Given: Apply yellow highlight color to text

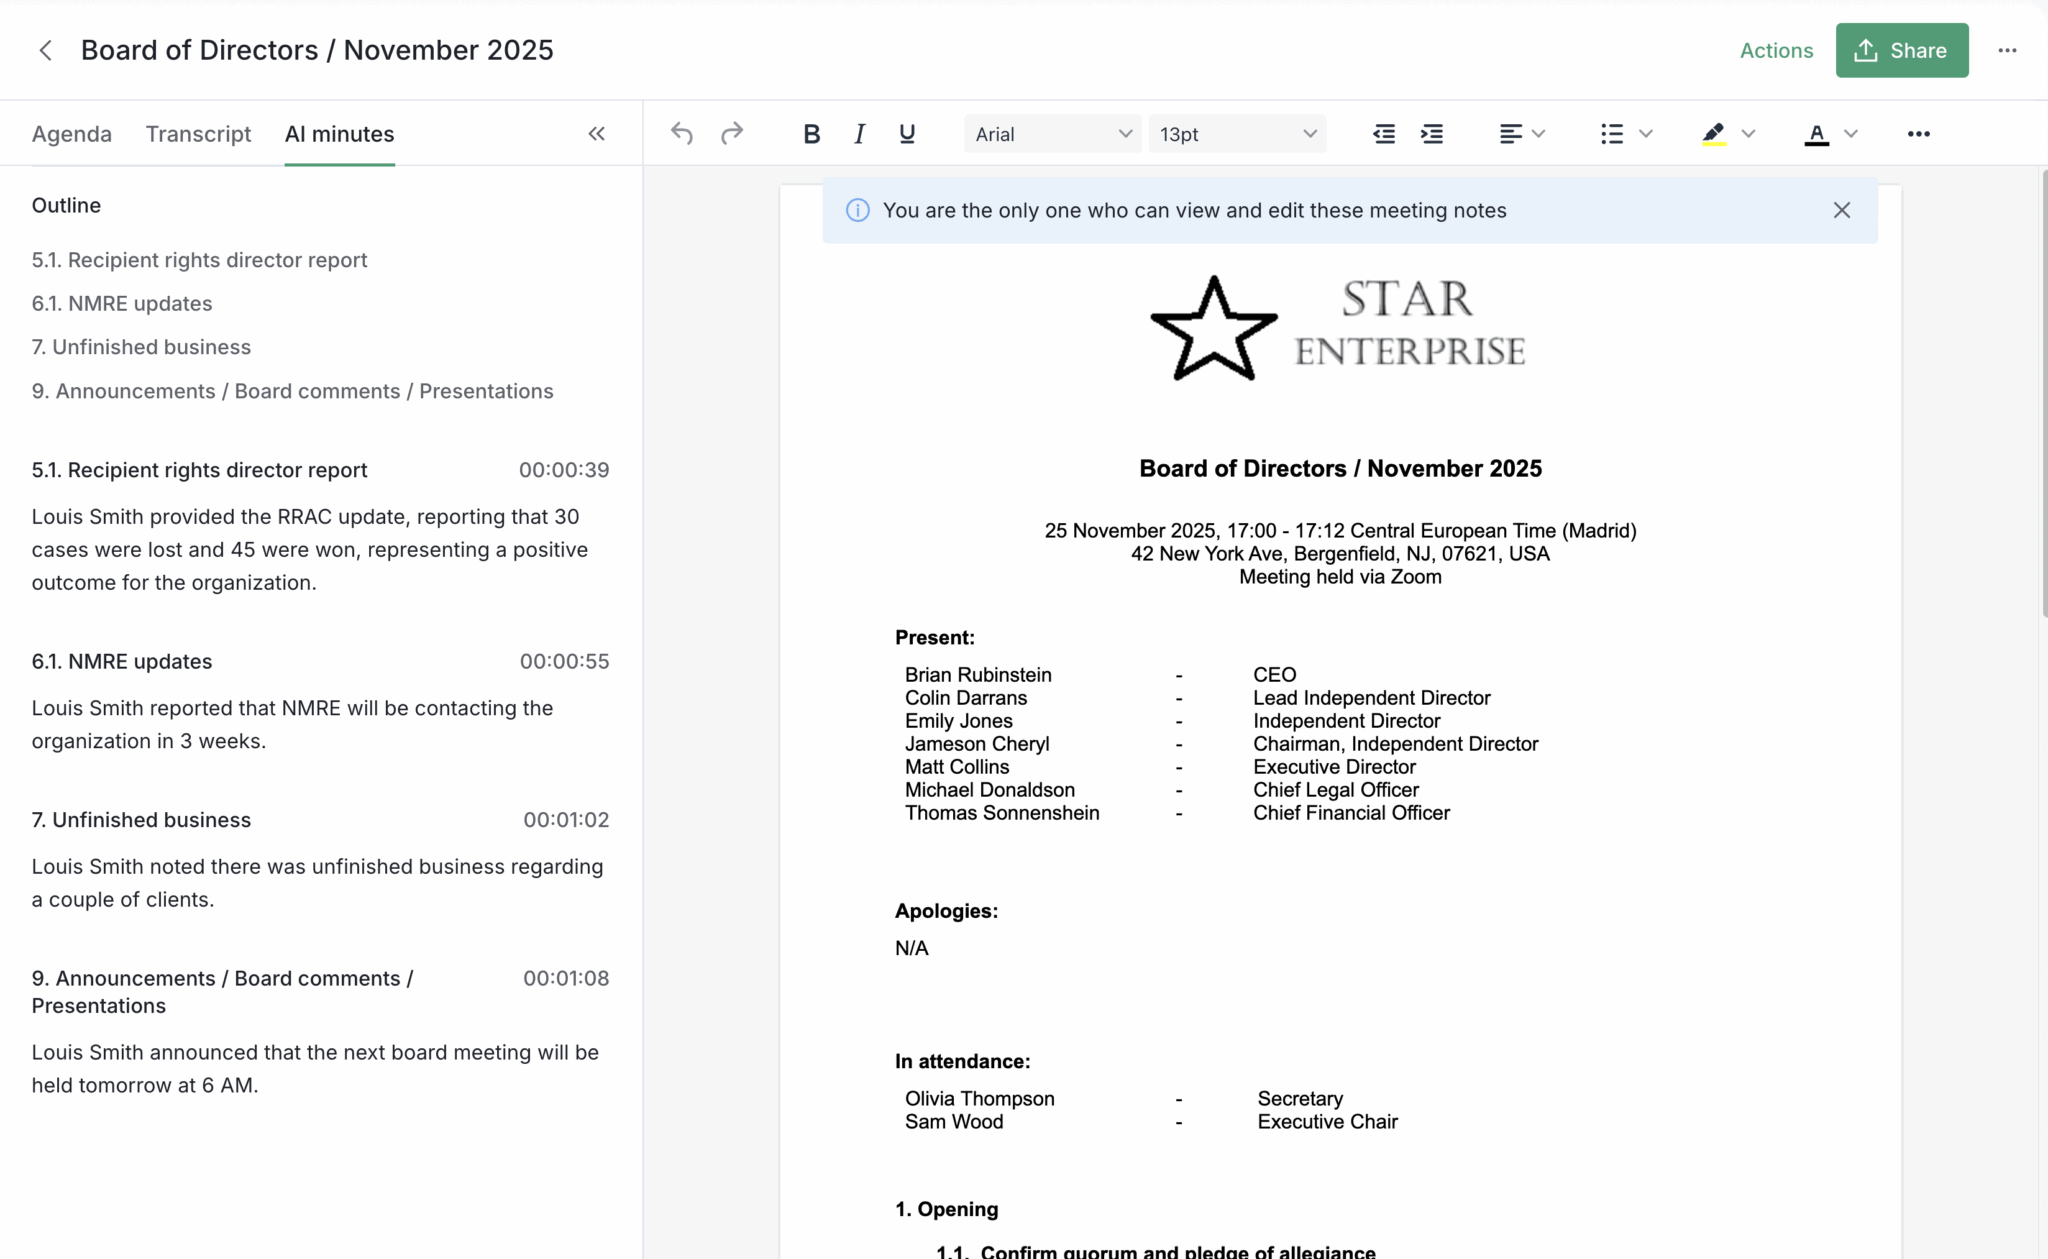Looking at the screenshot, I should pos(1714,134).
